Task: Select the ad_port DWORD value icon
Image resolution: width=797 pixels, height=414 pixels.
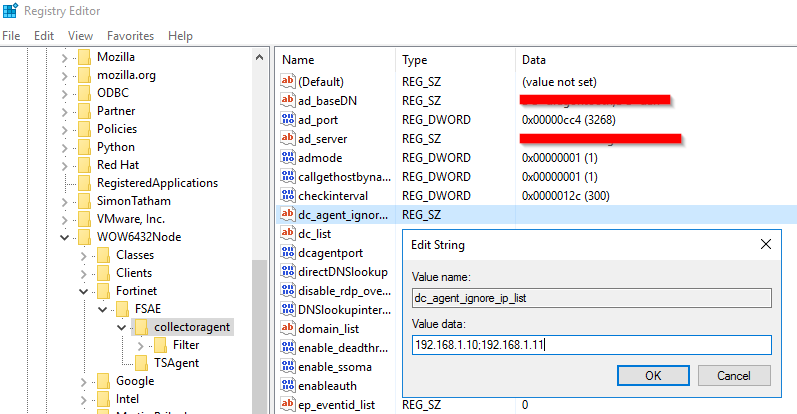Action: [x=289, y=120]
